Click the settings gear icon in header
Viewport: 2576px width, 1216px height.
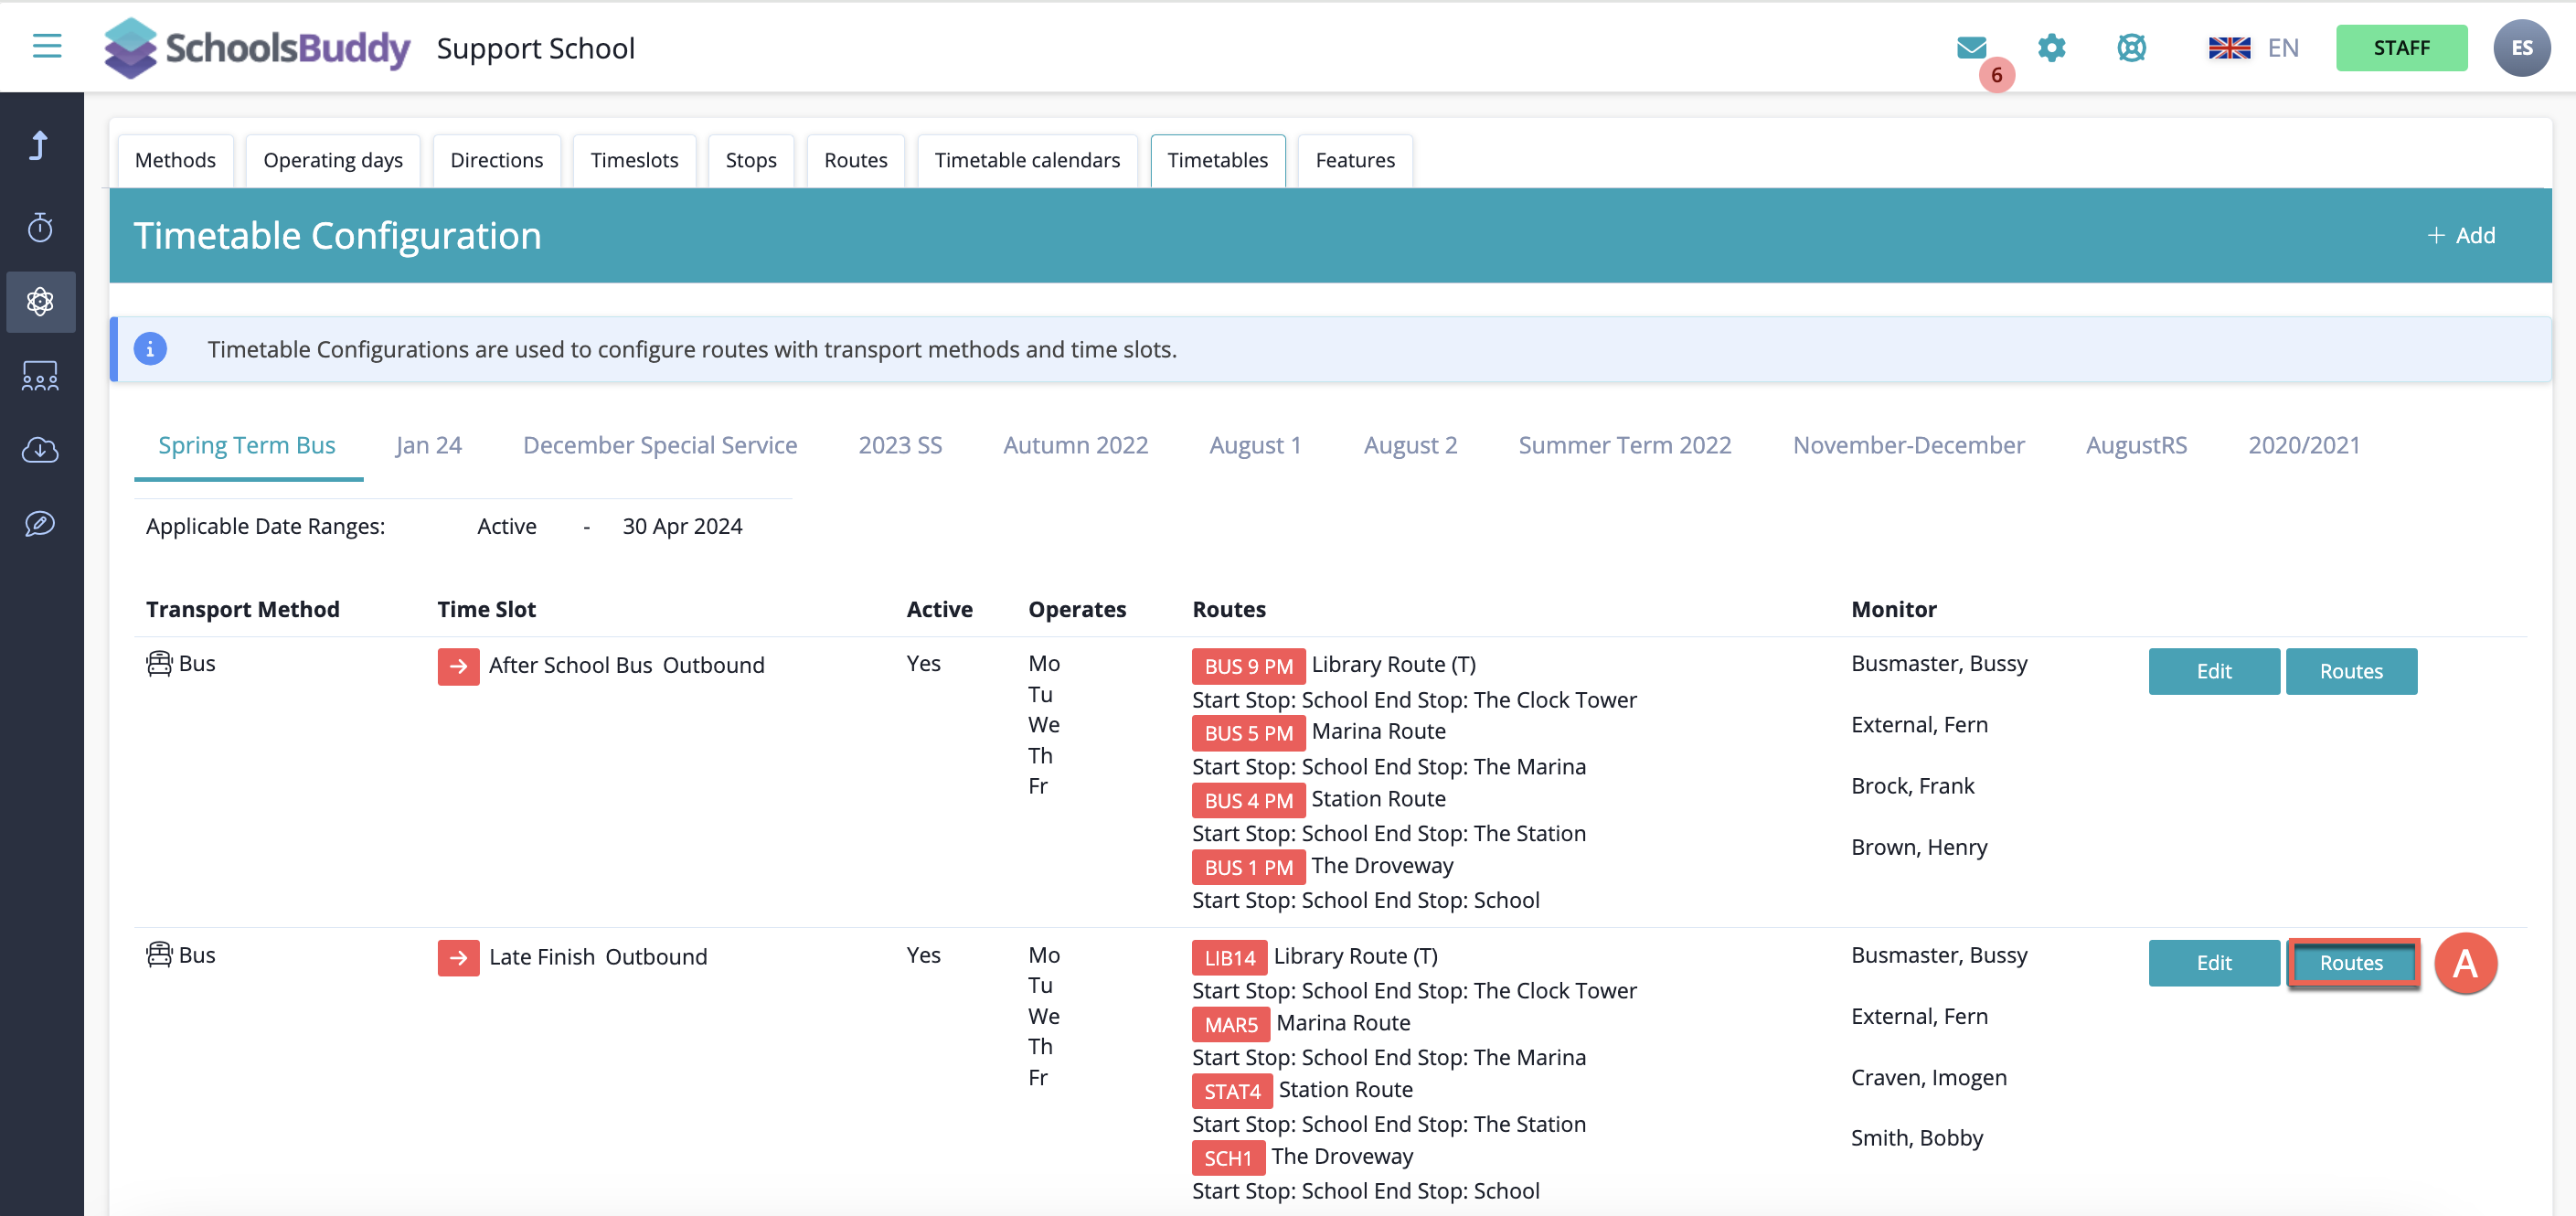pos(2051,47)
